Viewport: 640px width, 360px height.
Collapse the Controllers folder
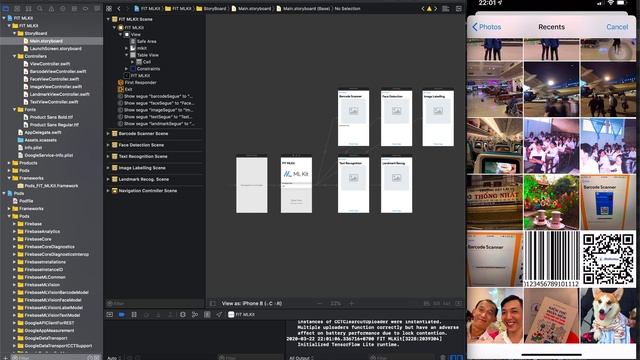click(x=15, y=56)
